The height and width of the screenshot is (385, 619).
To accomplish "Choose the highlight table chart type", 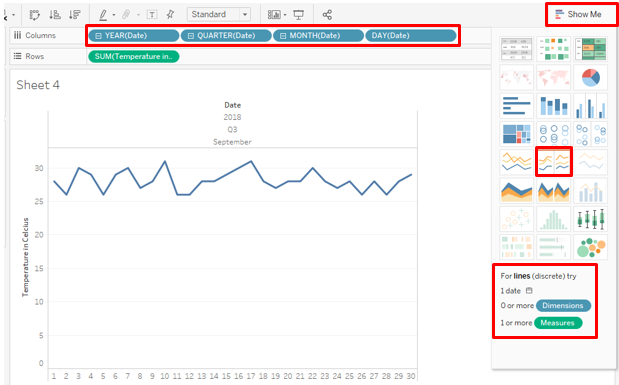I will [x=591, y=49].
